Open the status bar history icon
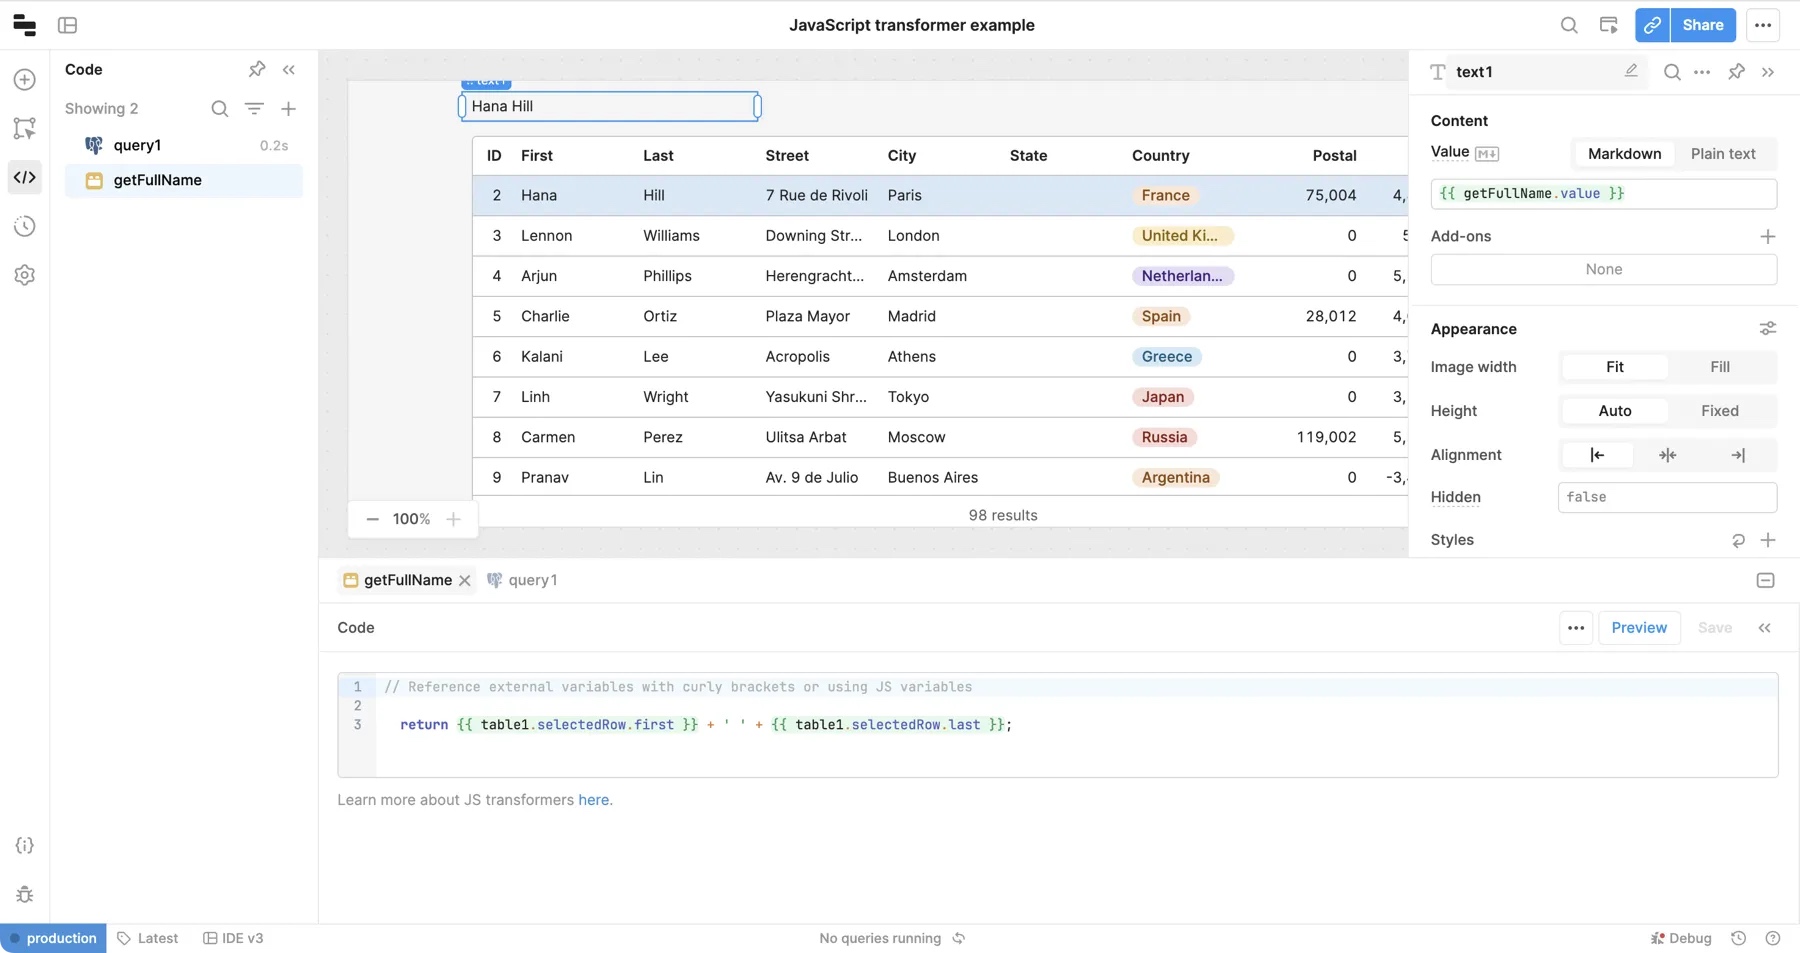The image size is (1800, 953). click(x=1739, y=938)
